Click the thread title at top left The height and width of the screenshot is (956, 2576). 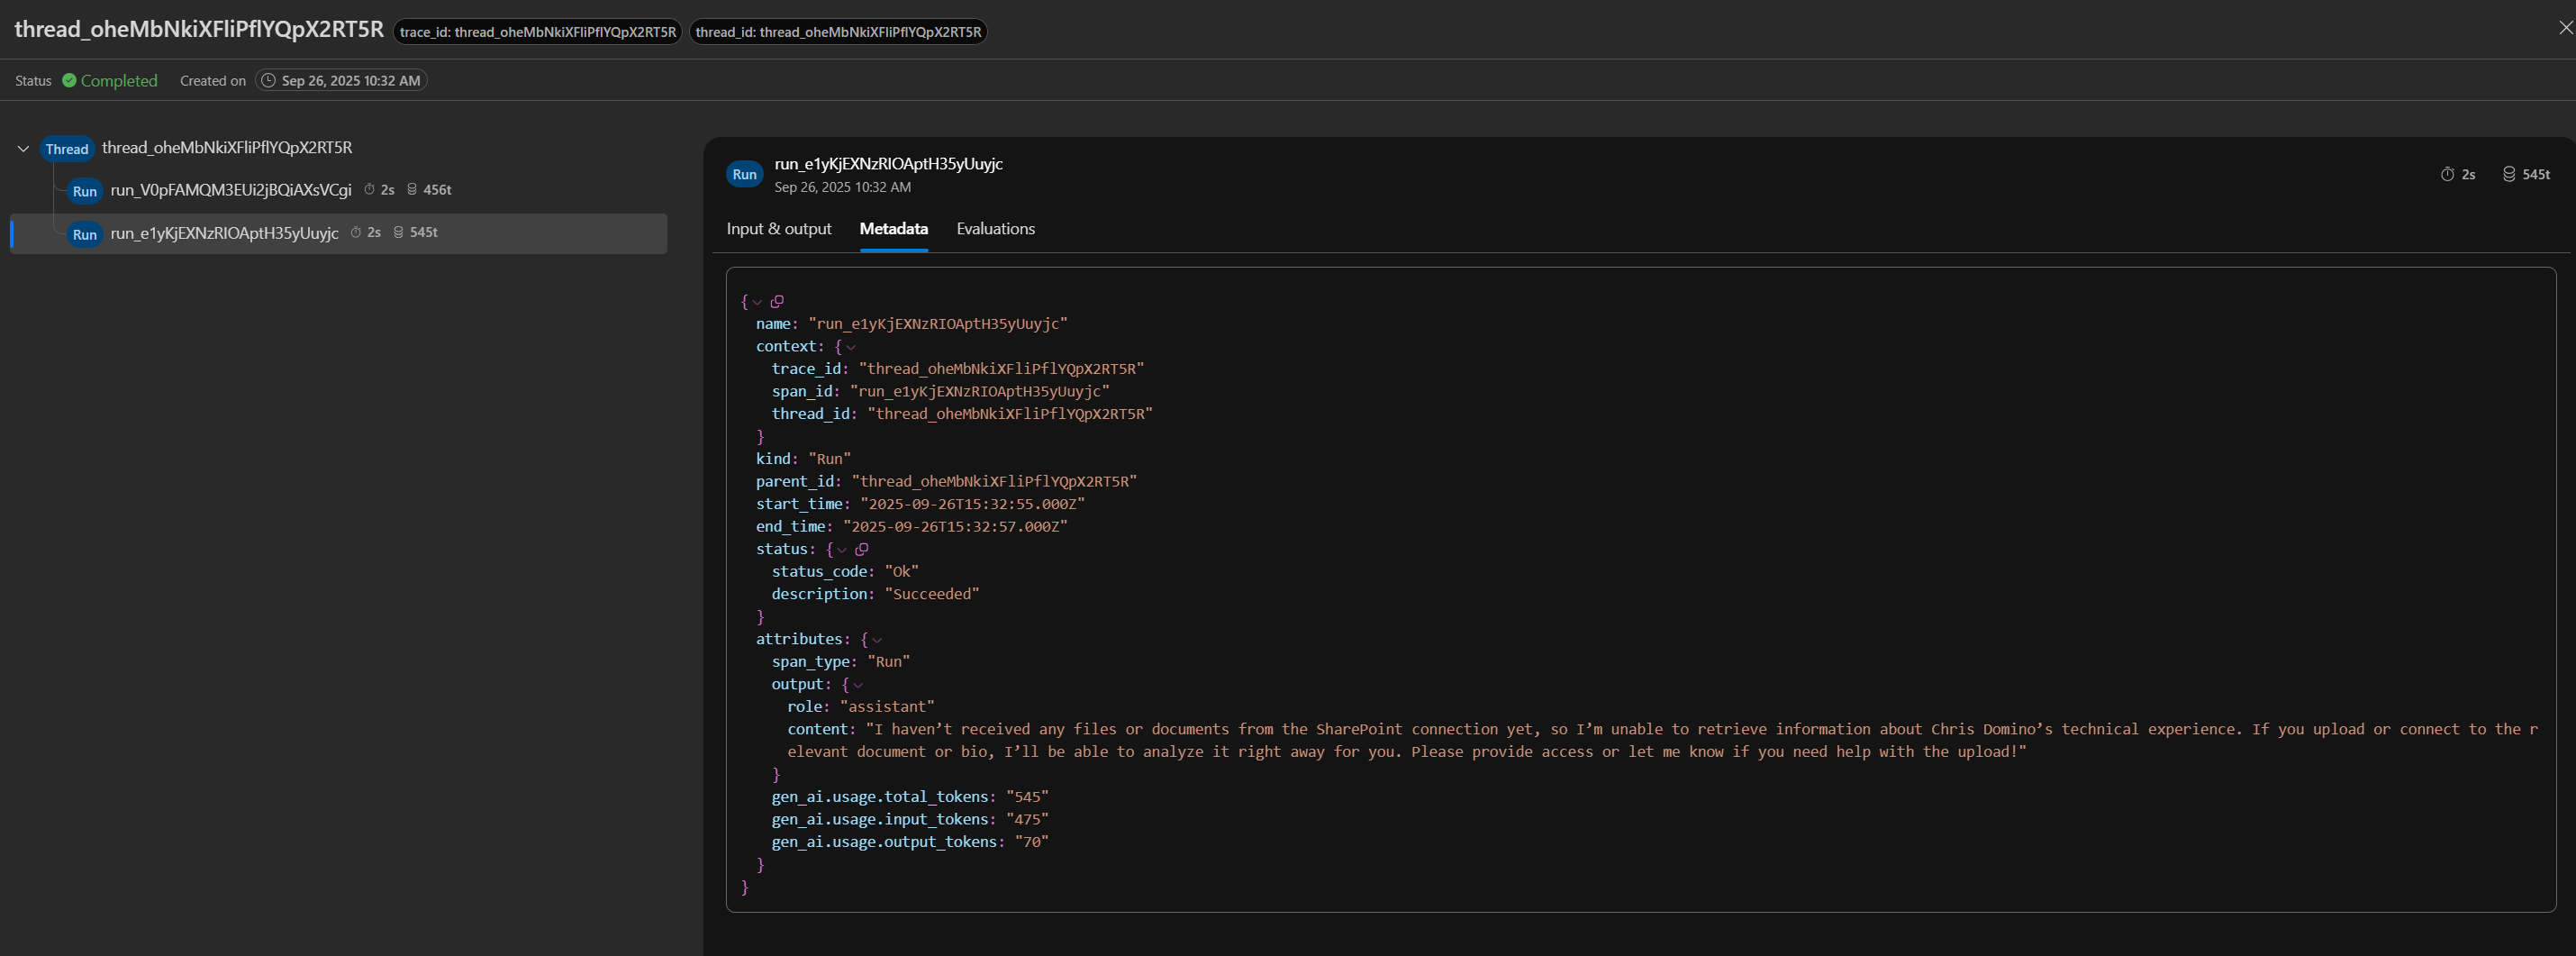pos(199,29)
